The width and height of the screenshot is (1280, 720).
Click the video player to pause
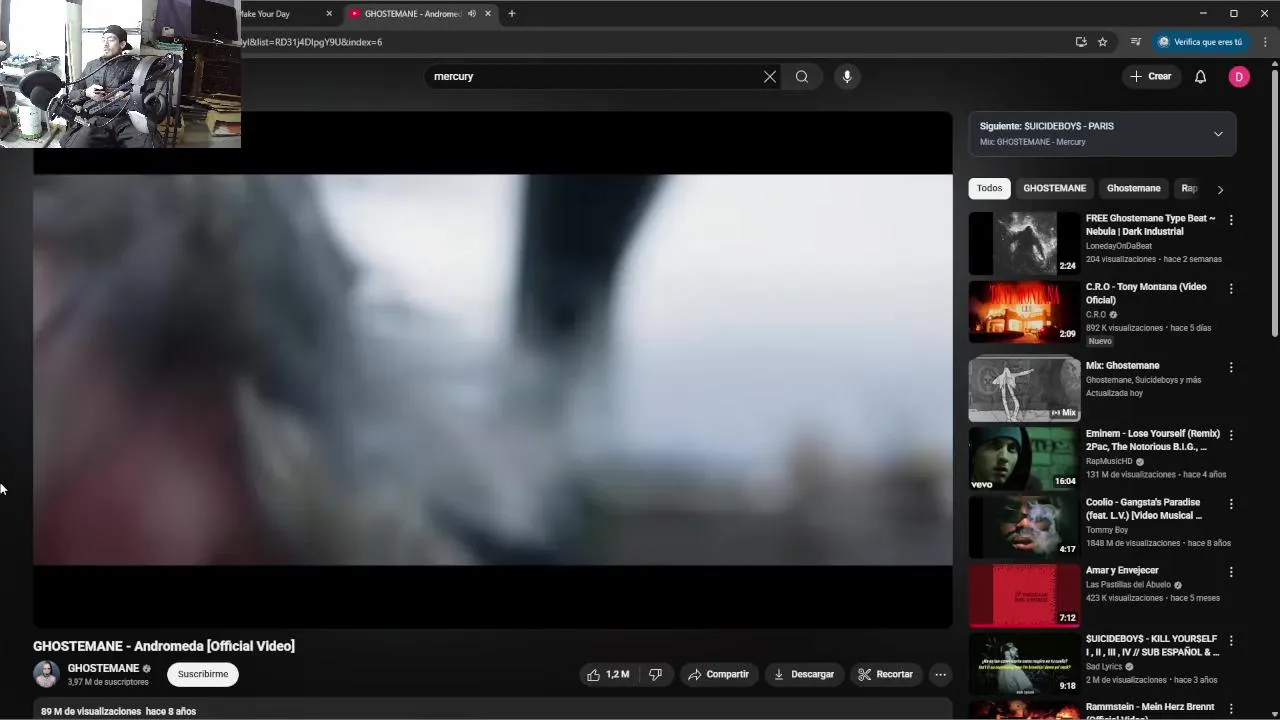pos(493,370)
